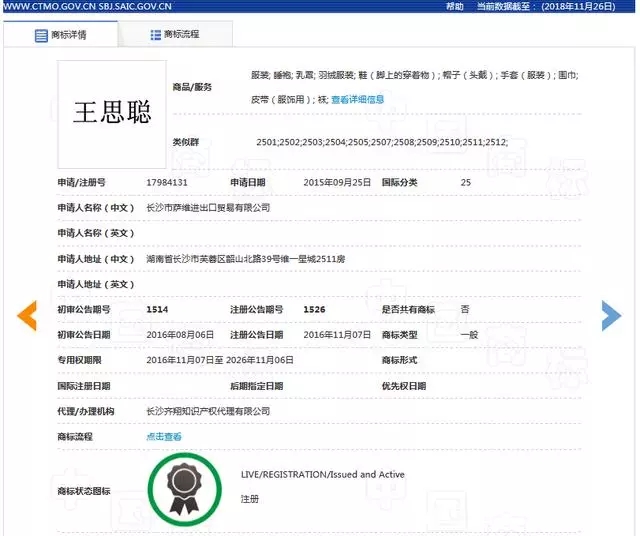This screenshot has height=536, width=640.
Task: Click the 王思聪 trademark image
Action: (111, 112)
